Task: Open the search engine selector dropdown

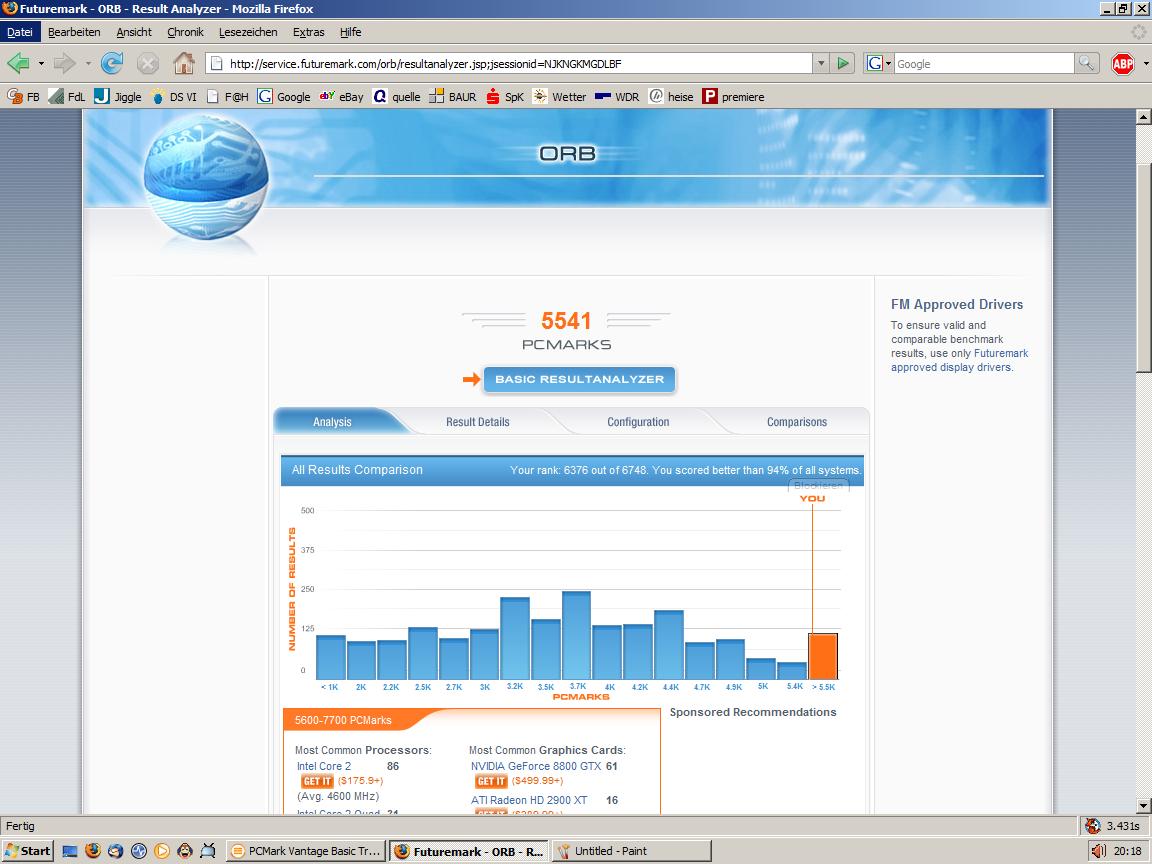Action: pos(878,64)
